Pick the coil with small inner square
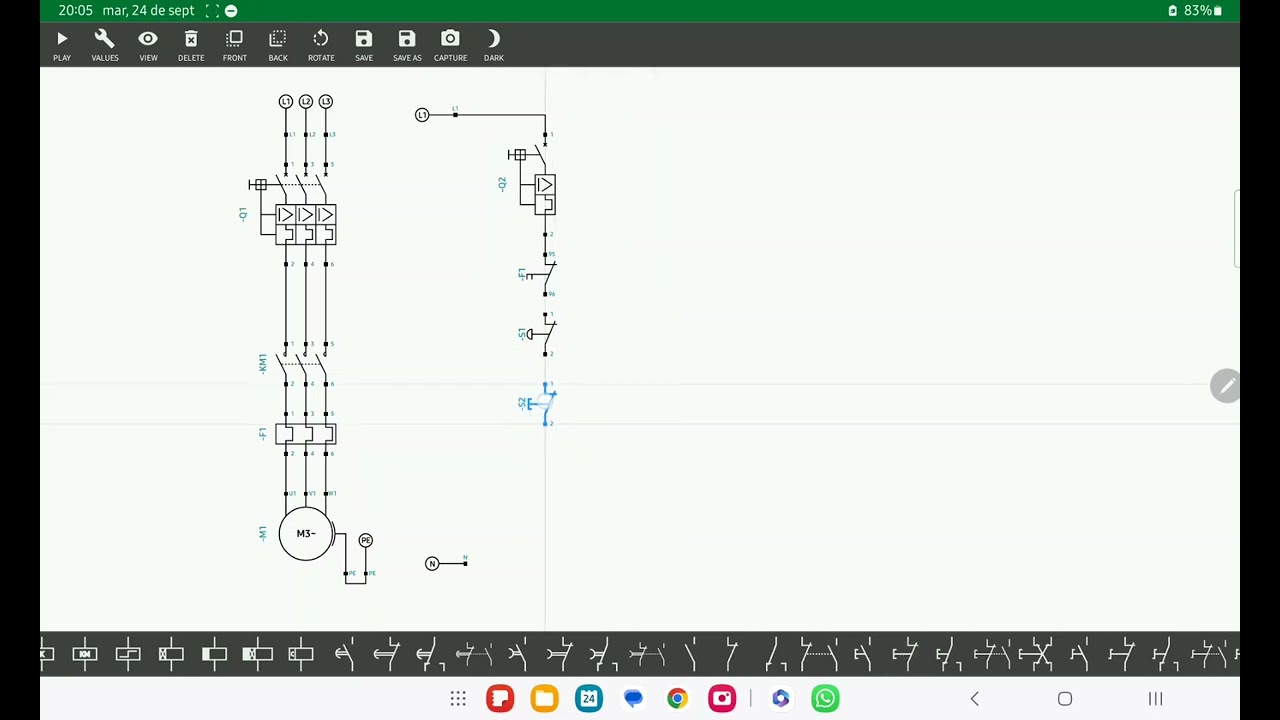1280x720 pixels. point(300,655)
